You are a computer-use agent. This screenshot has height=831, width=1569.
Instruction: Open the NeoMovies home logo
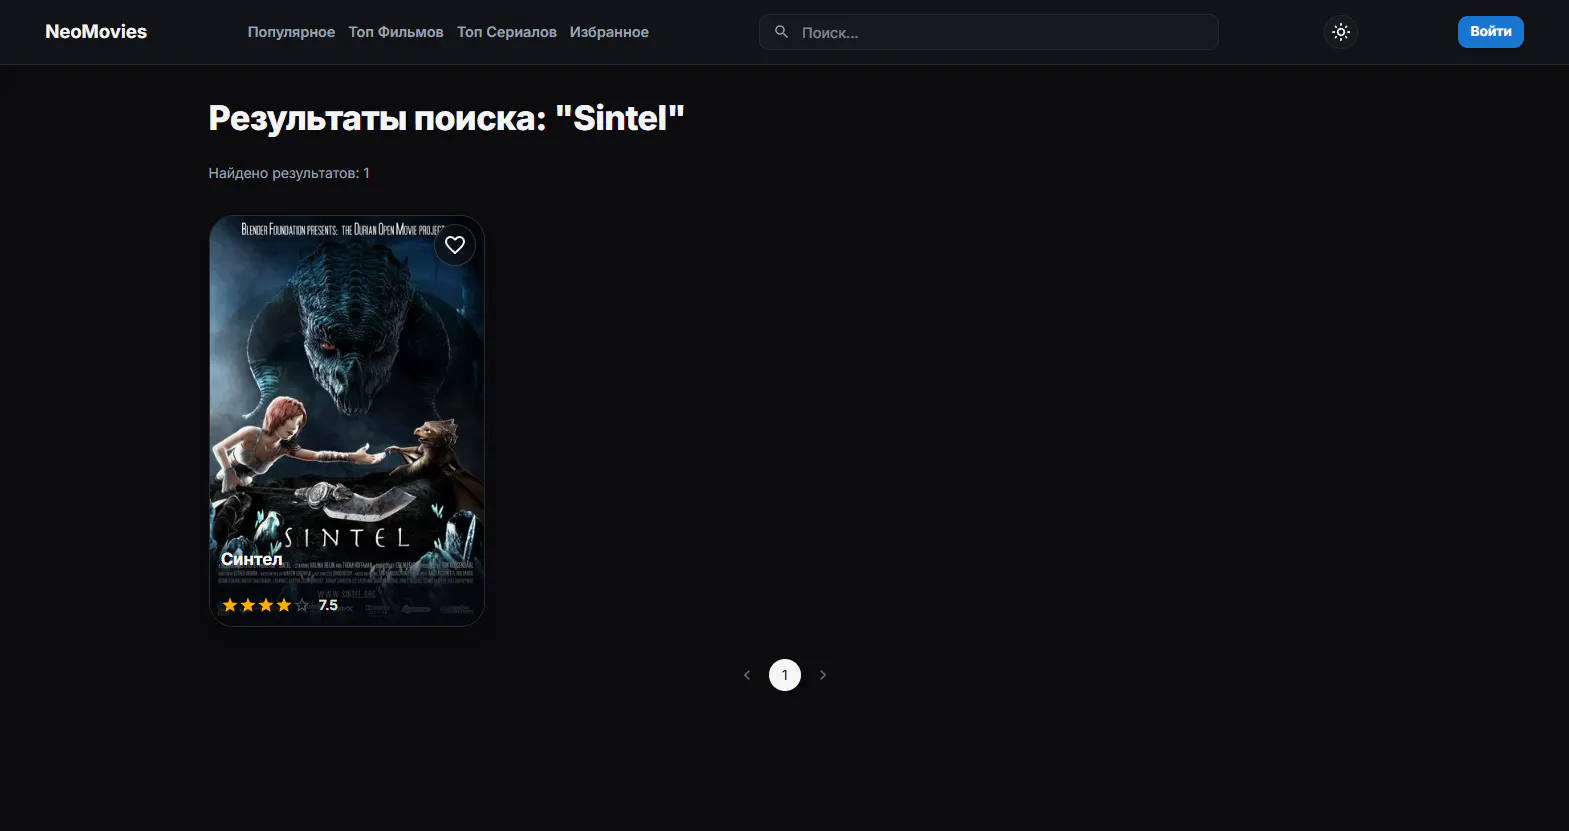pos(96,32)
